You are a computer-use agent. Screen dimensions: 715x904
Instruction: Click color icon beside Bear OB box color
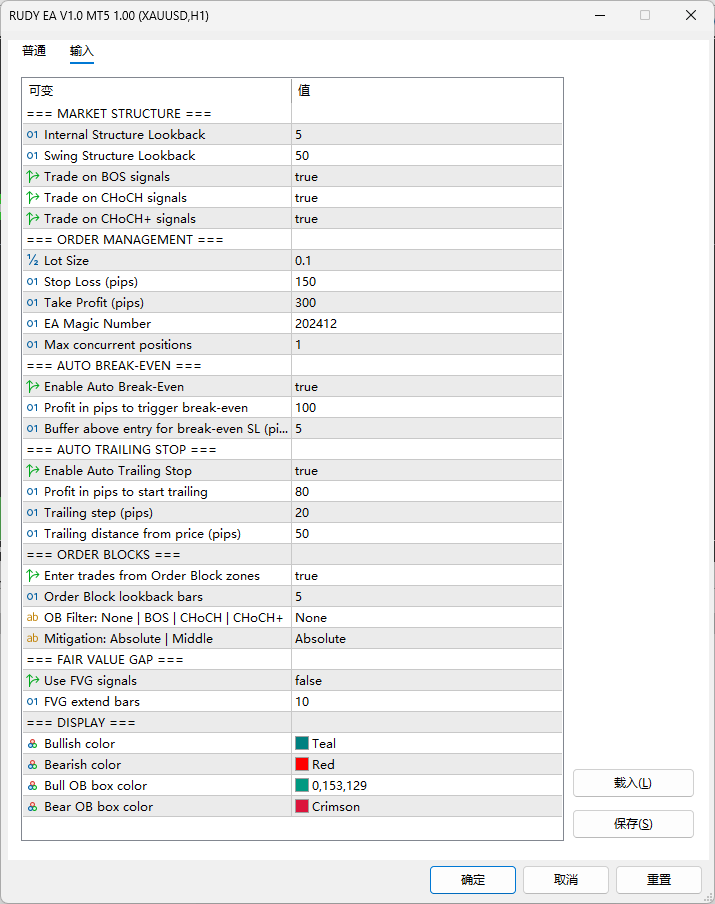coord(32,807)
